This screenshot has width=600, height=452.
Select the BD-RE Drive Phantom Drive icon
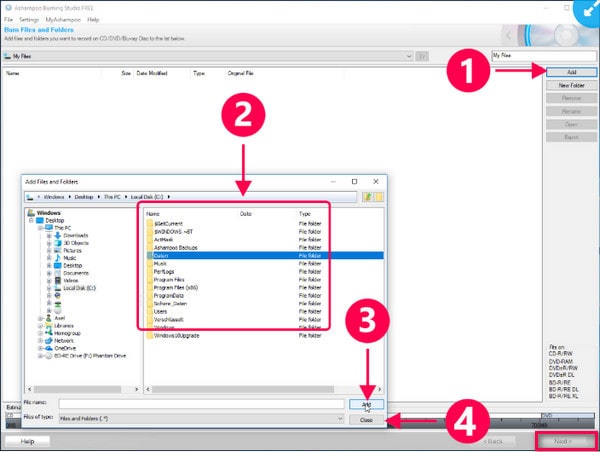49,355
